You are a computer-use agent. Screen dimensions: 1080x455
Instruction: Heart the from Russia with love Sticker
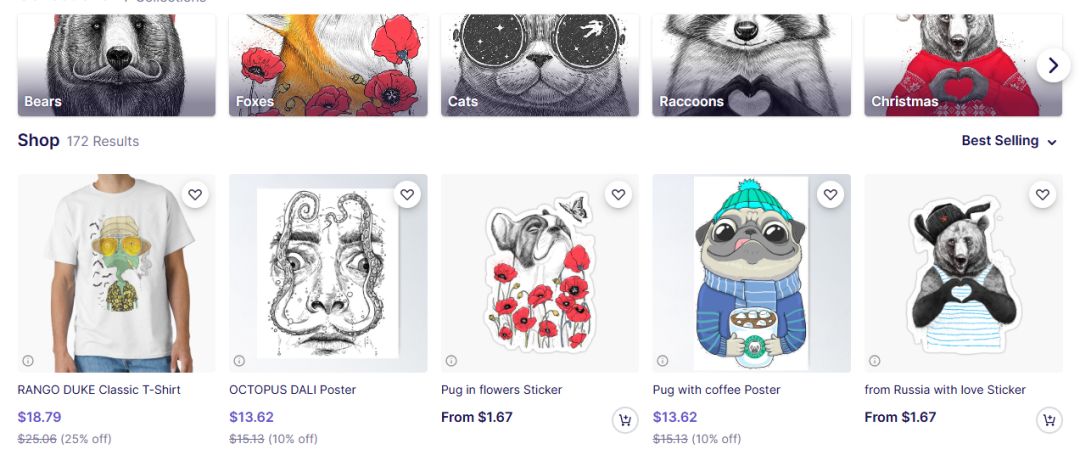pyautogui.click(x=1043, y=195)
